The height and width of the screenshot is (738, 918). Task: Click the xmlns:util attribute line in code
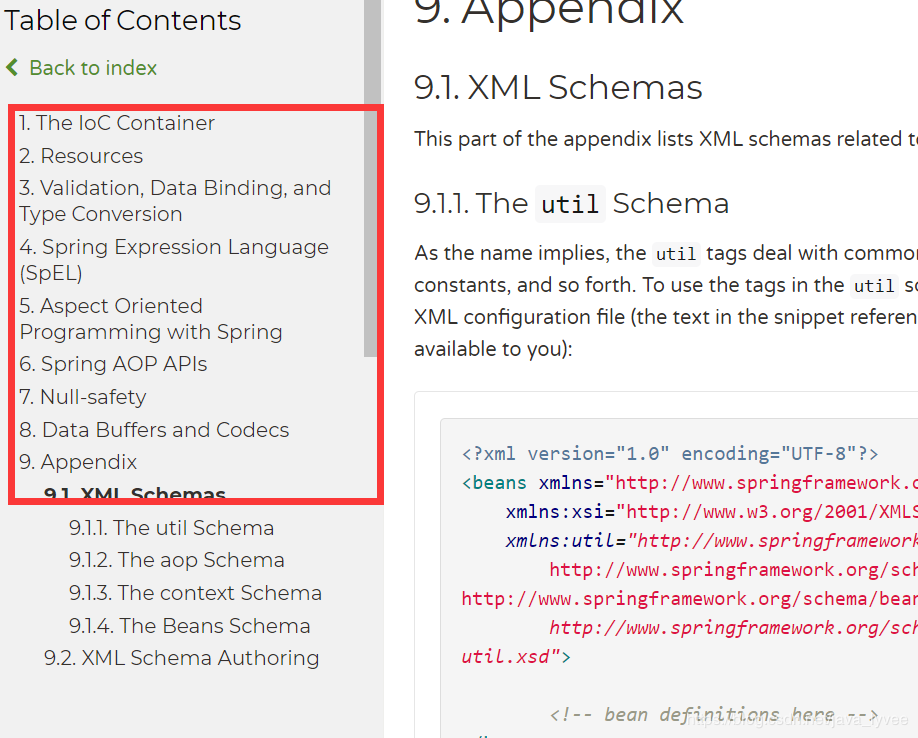tap(711, 540)
